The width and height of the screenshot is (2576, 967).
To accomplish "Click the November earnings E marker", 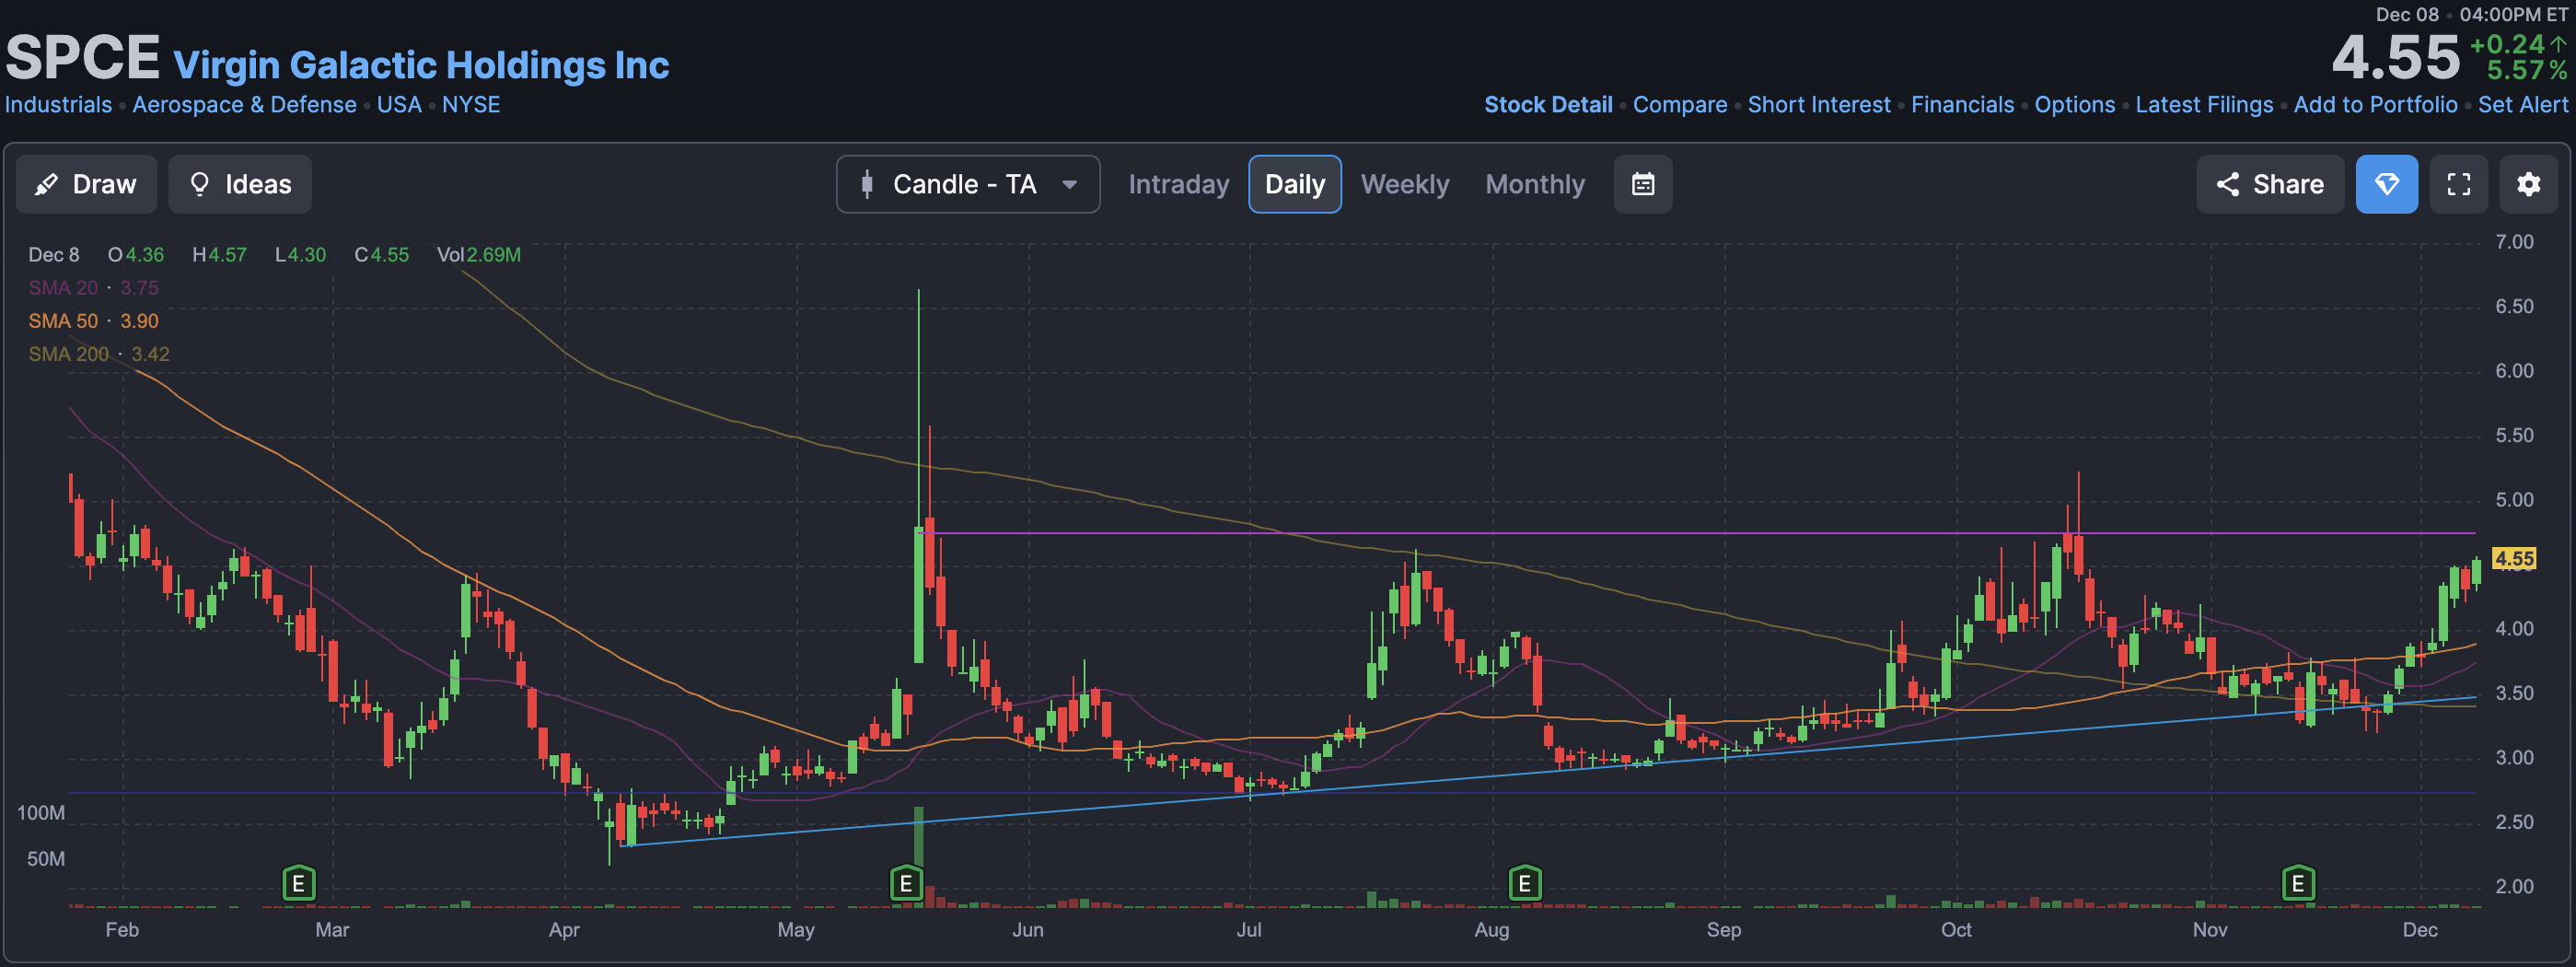I will point(2298,884).
